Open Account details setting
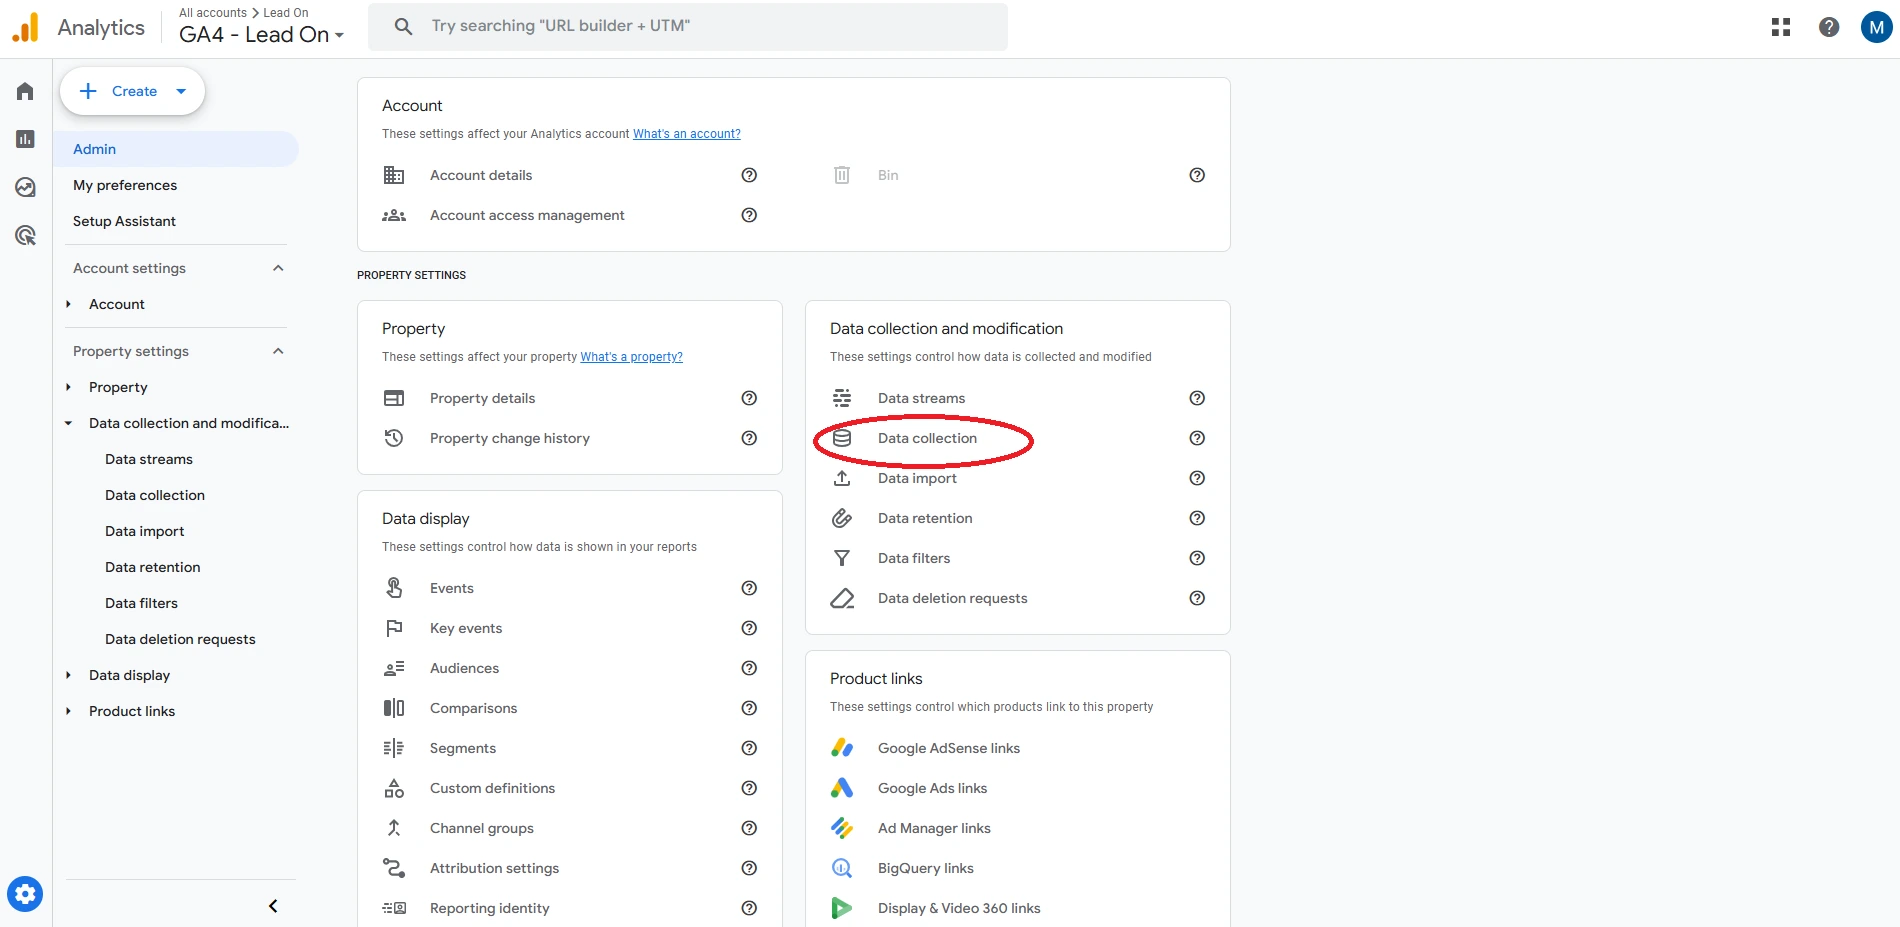The width and height of the screenshot is (1900, 927). coord(481,175)
